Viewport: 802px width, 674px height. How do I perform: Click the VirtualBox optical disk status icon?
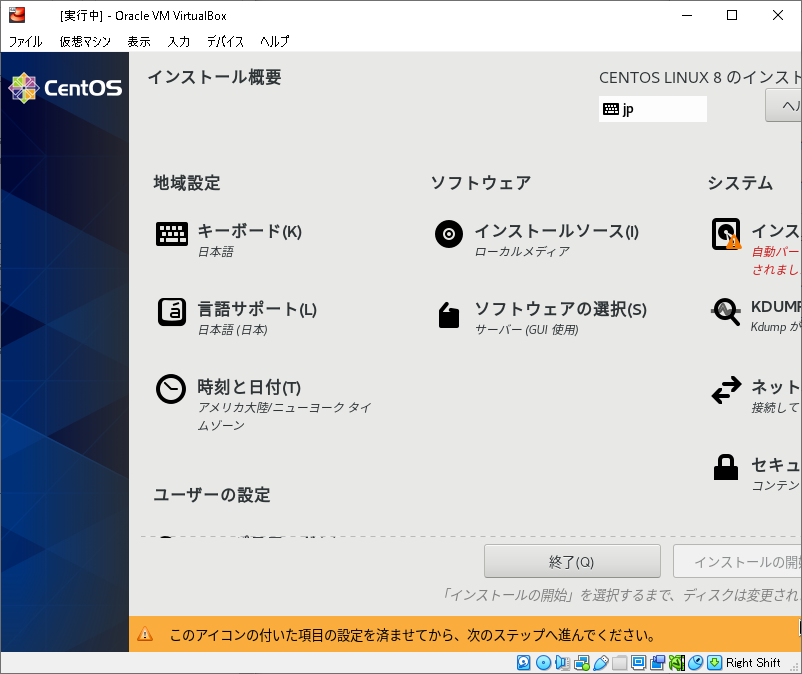[x=543, y=663]
